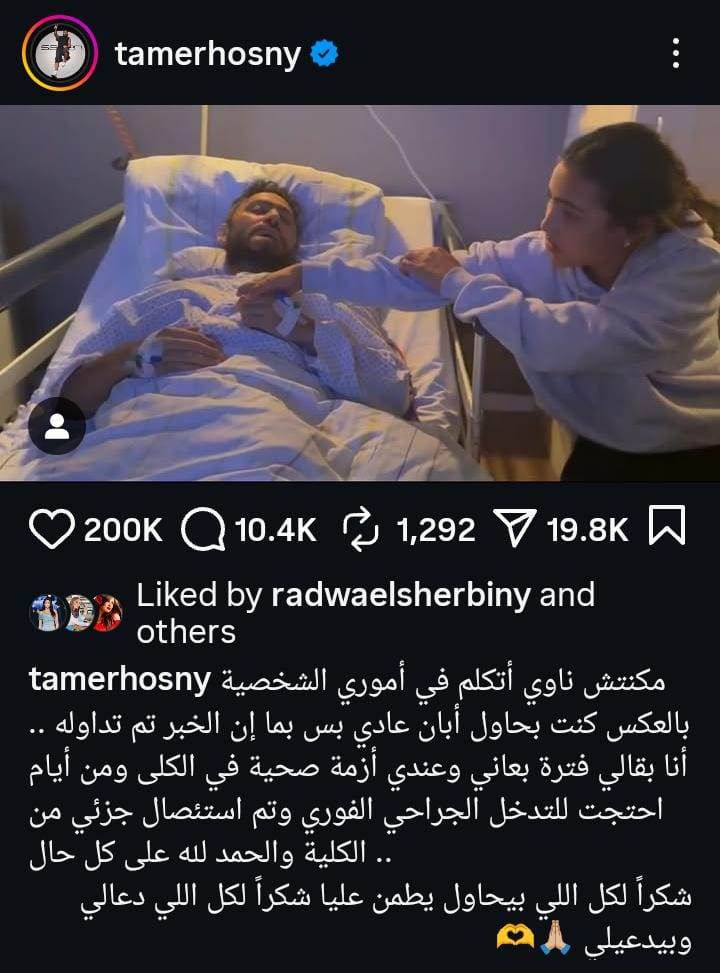Open comments via speech bubble icon

203,529
